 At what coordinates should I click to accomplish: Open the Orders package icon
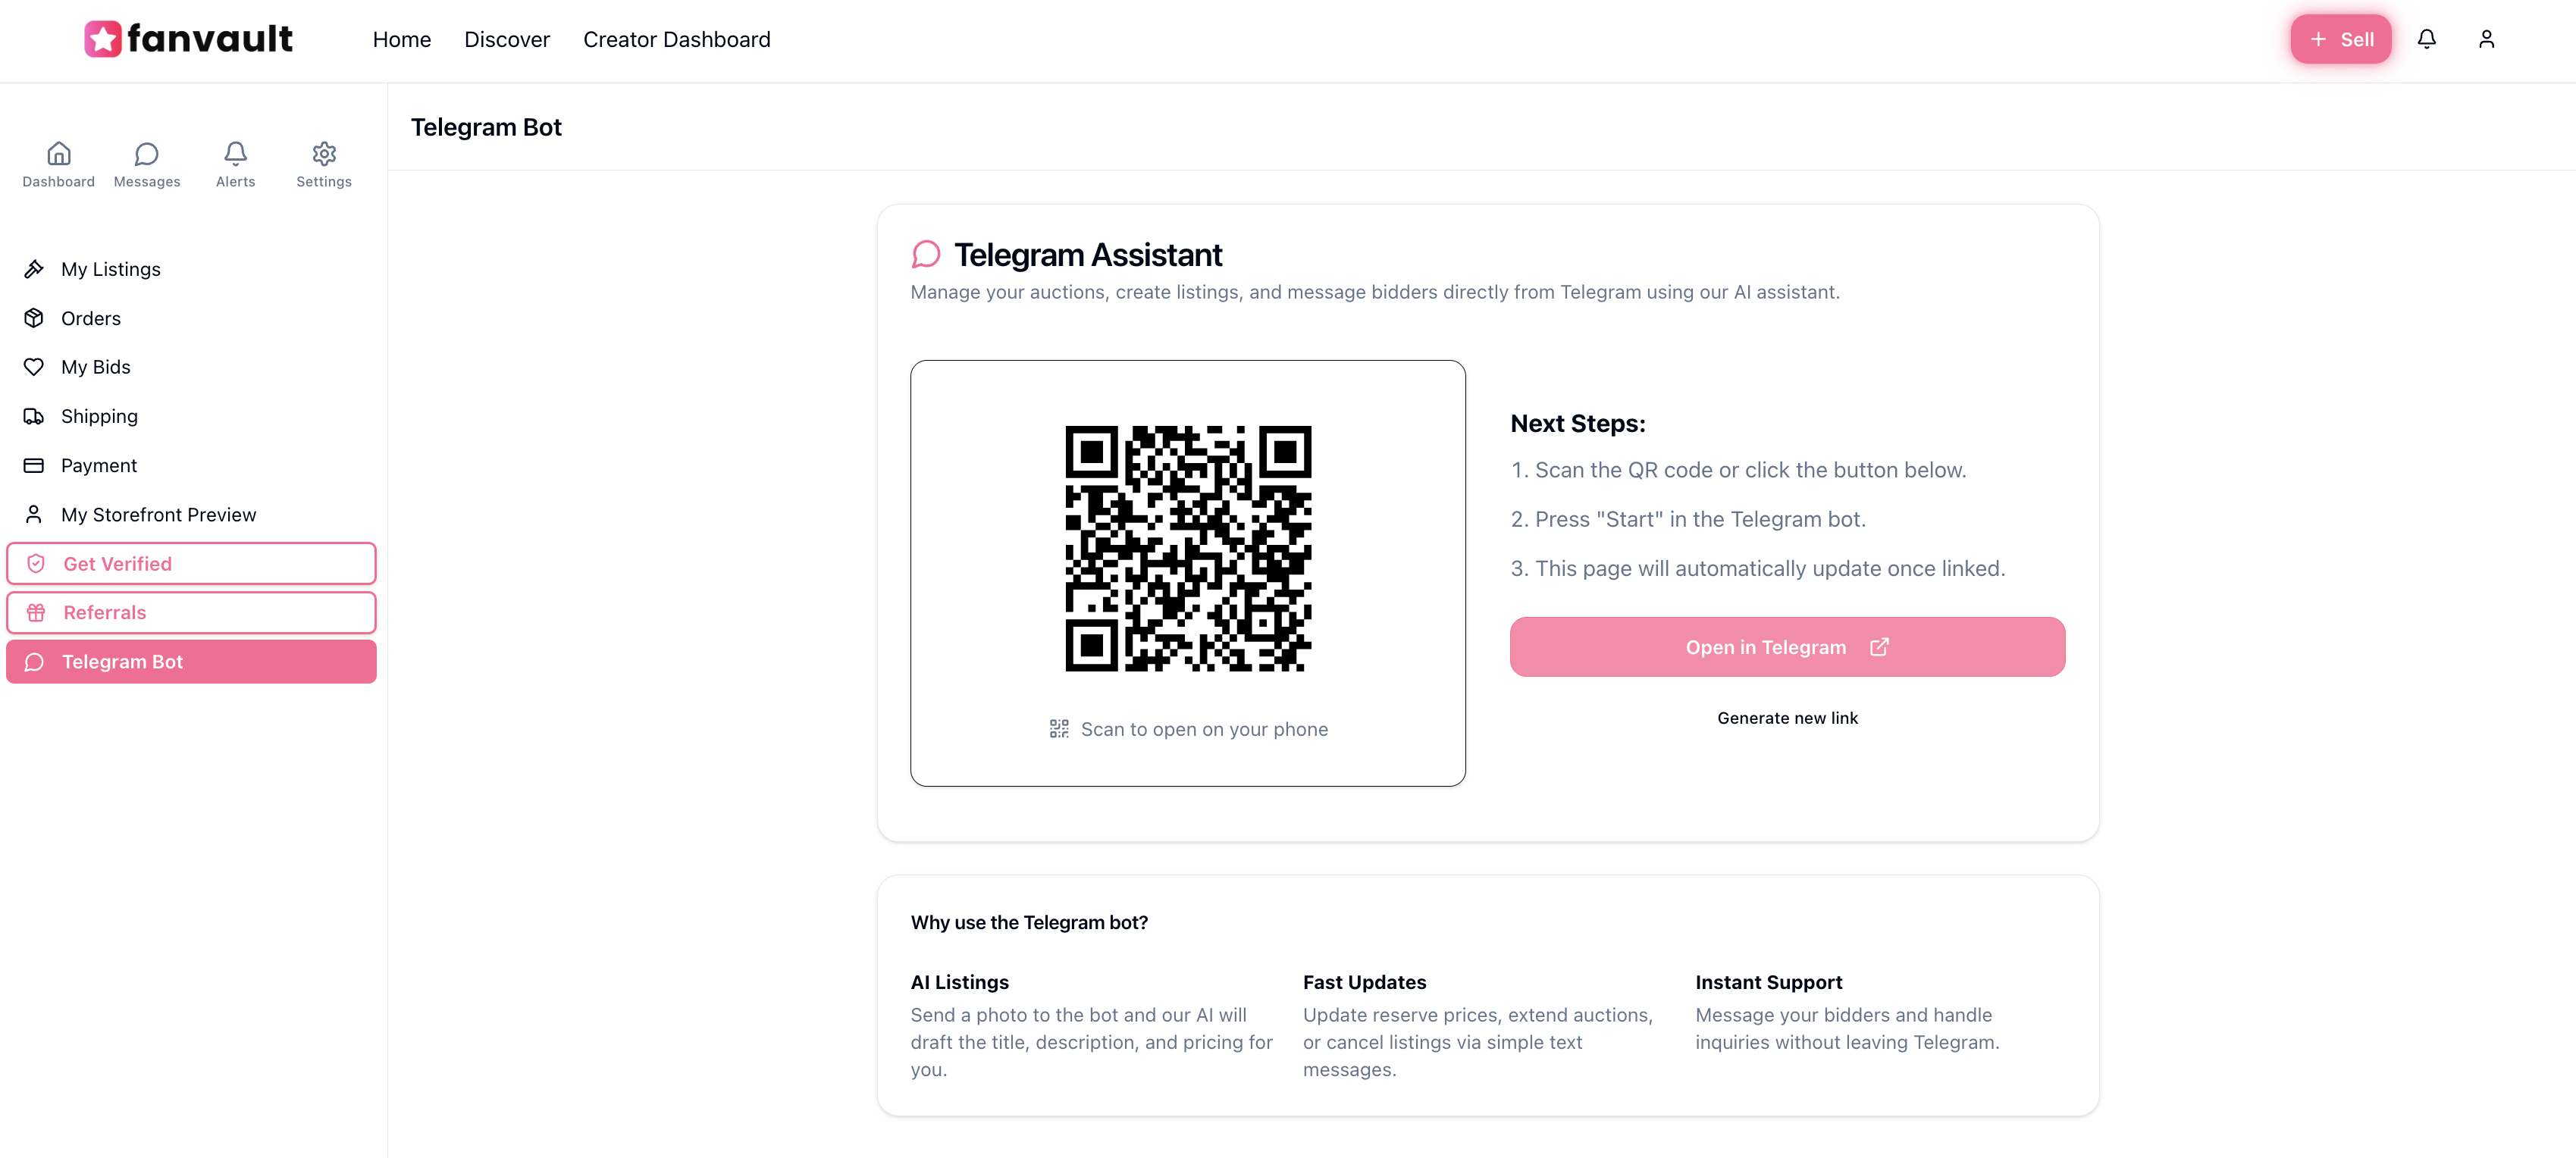tap(34, 317)
